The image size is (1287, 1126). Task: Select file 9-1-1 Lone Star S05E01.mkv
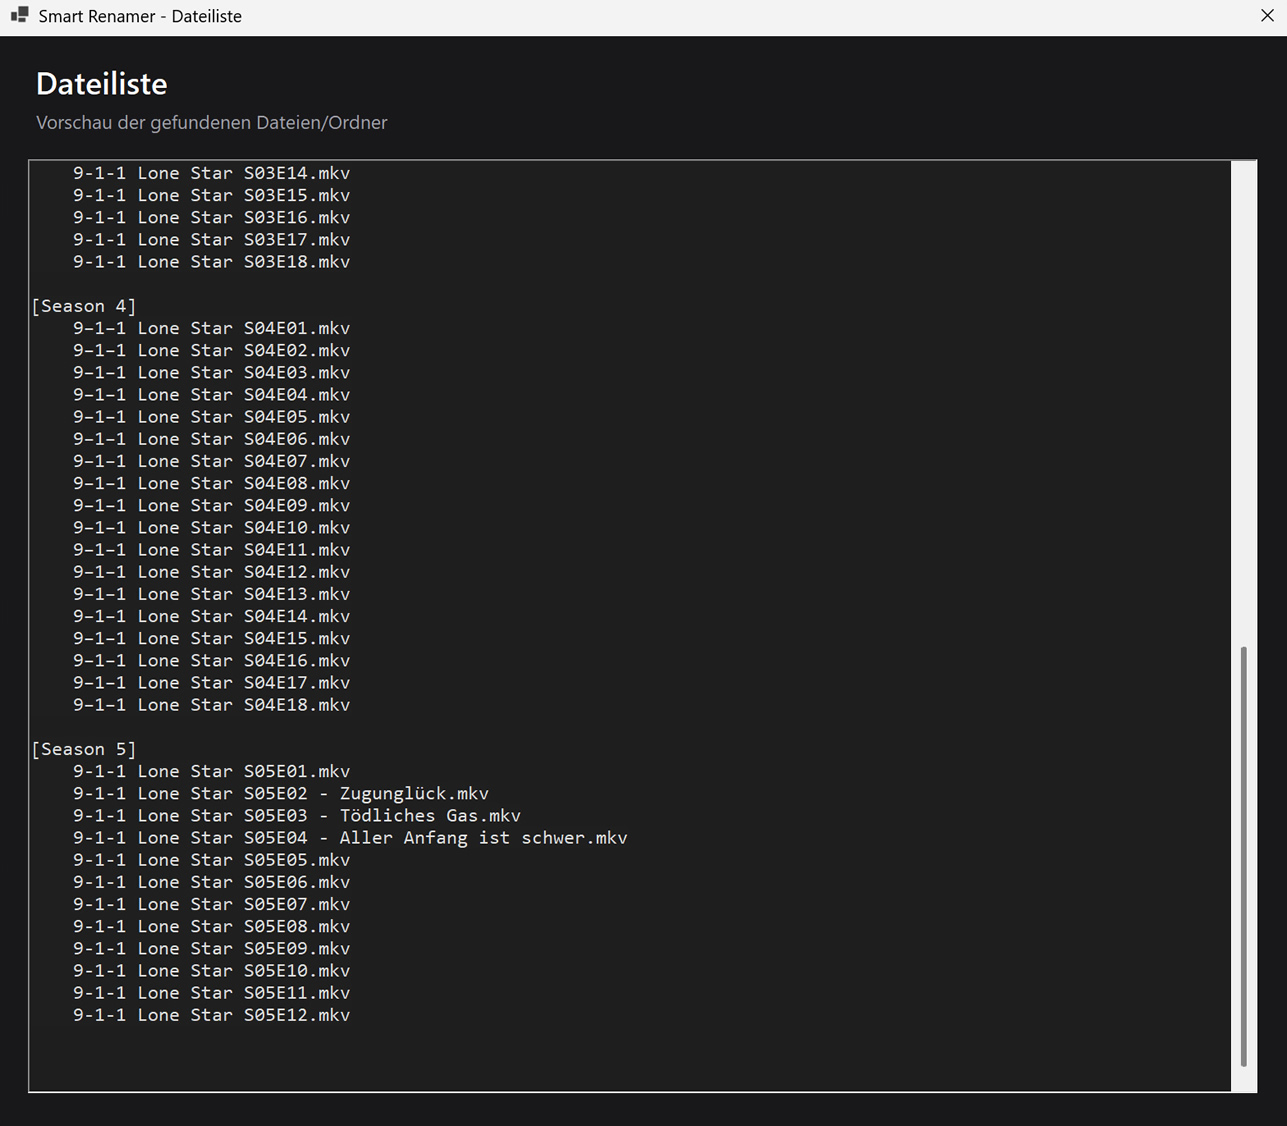(x=211, y=771)
